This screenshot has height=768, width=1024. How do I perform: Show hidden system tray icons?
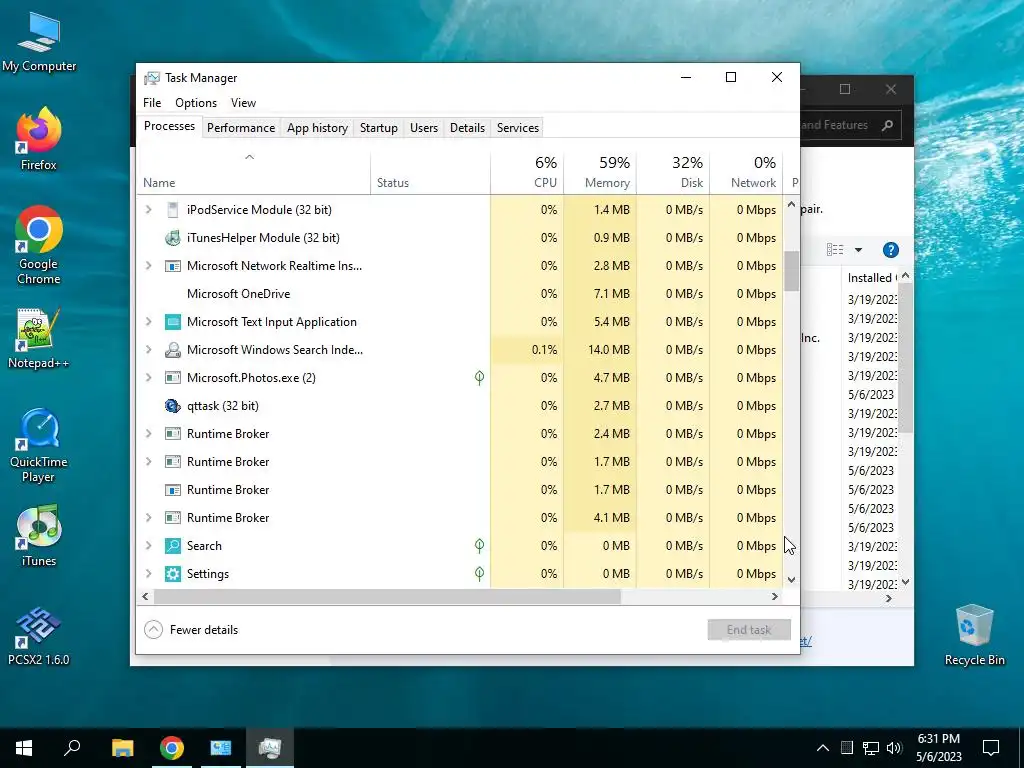(x=823, y=748)
